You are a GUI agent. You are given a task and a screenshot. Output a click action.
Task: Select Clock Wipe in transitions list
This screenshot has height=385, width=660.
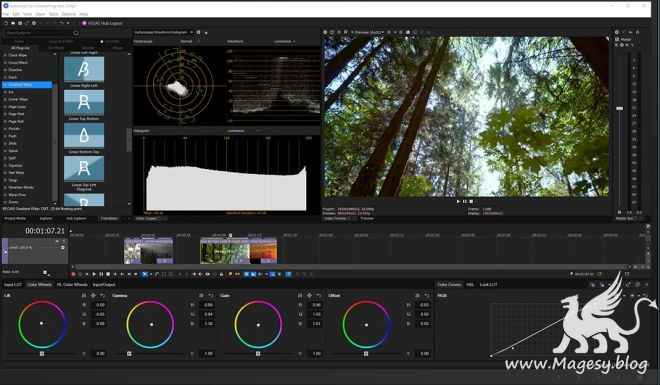point(18,55)
